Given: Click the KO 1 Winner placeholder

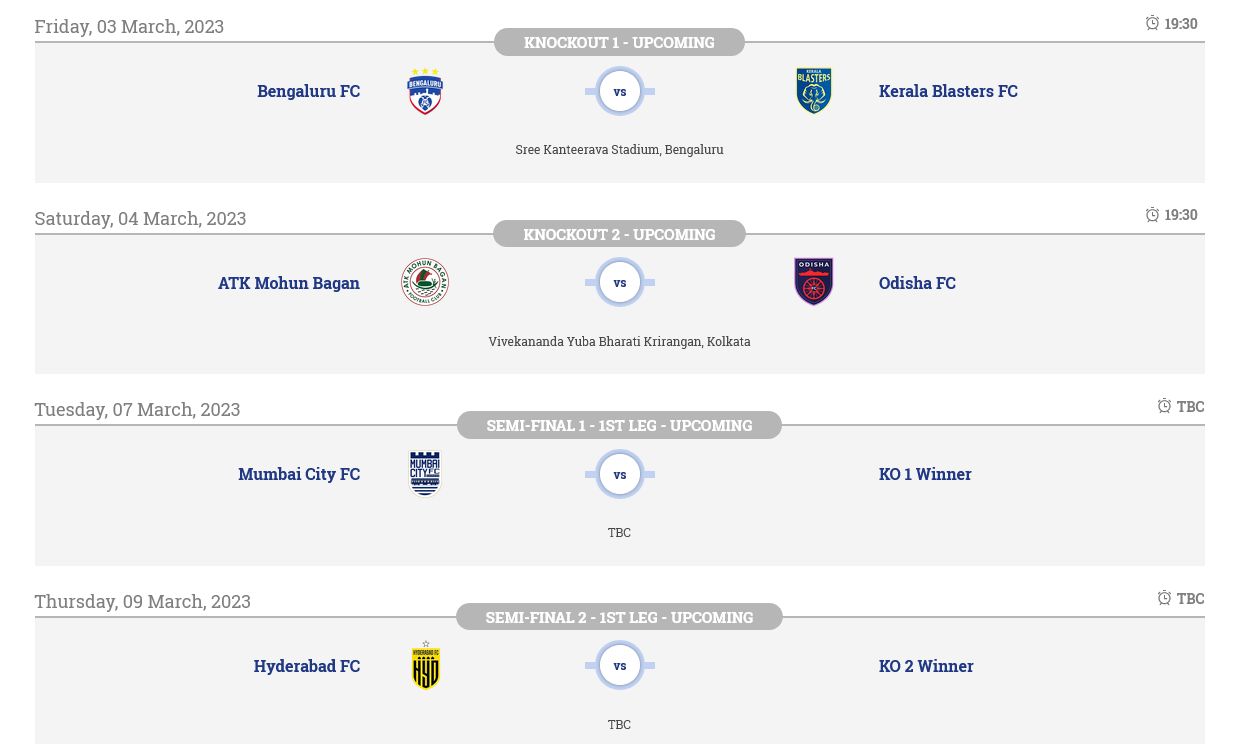Looking at the screenshot, I should pyautogui.click(x=924, y=474).
